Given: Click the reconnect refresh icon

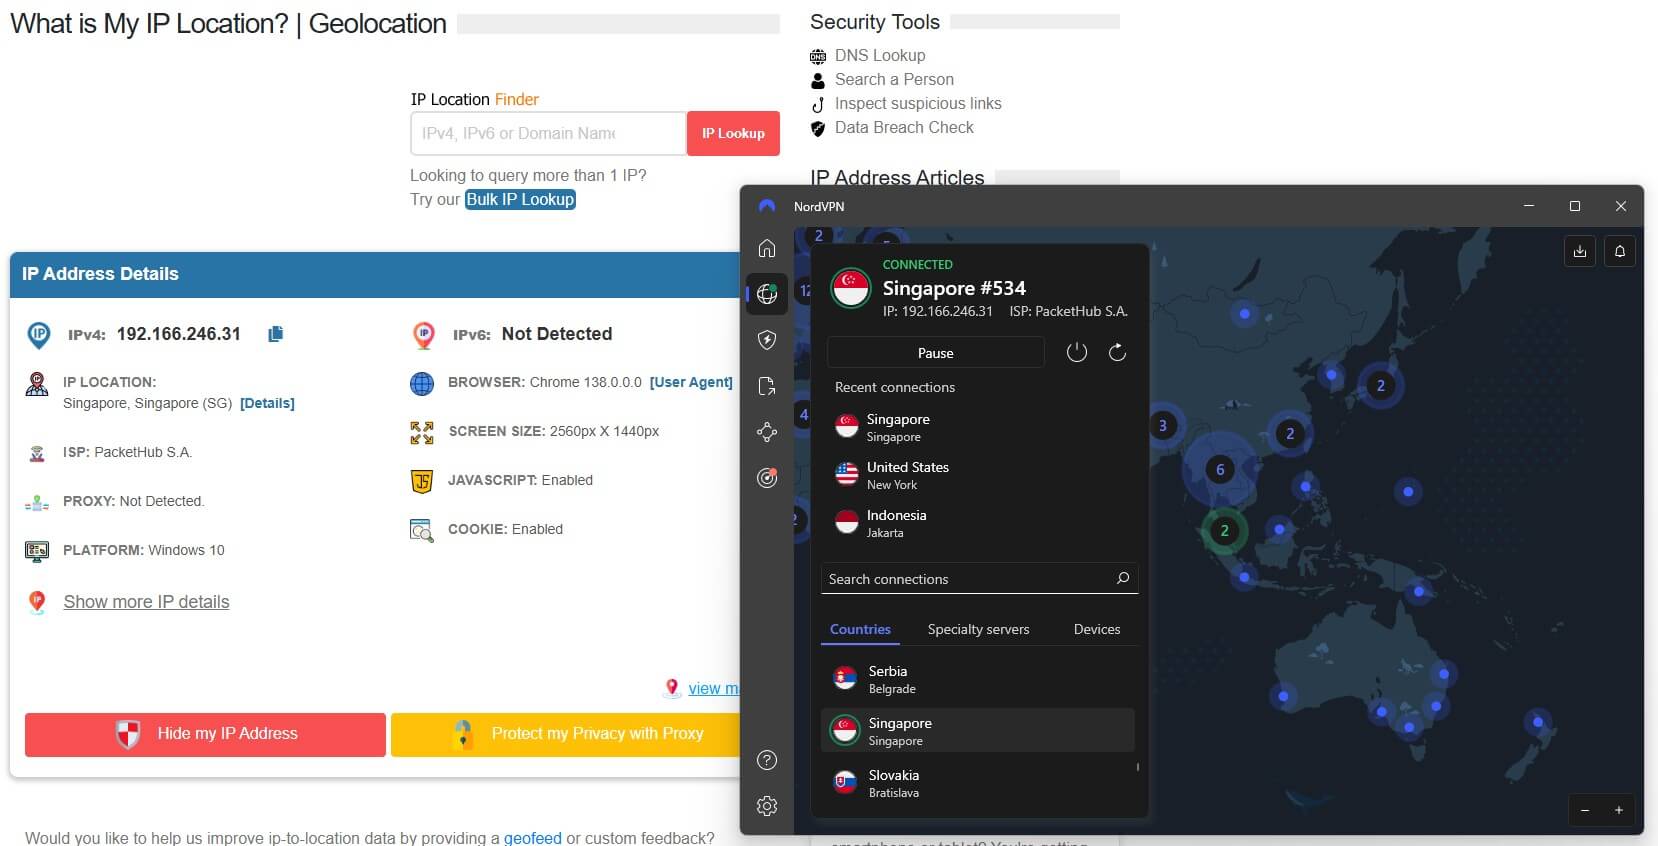Looking at the screenshot, I should (1118, 352).
